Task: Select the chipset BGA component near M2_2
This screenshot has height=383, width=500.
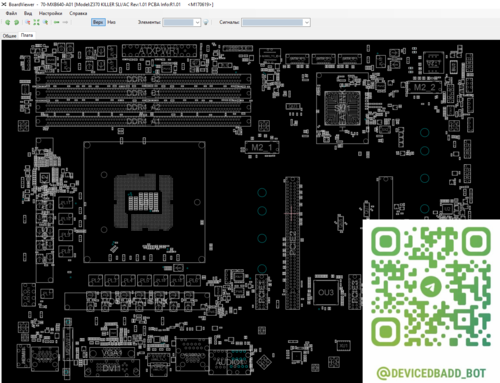Action: [342, 108]
